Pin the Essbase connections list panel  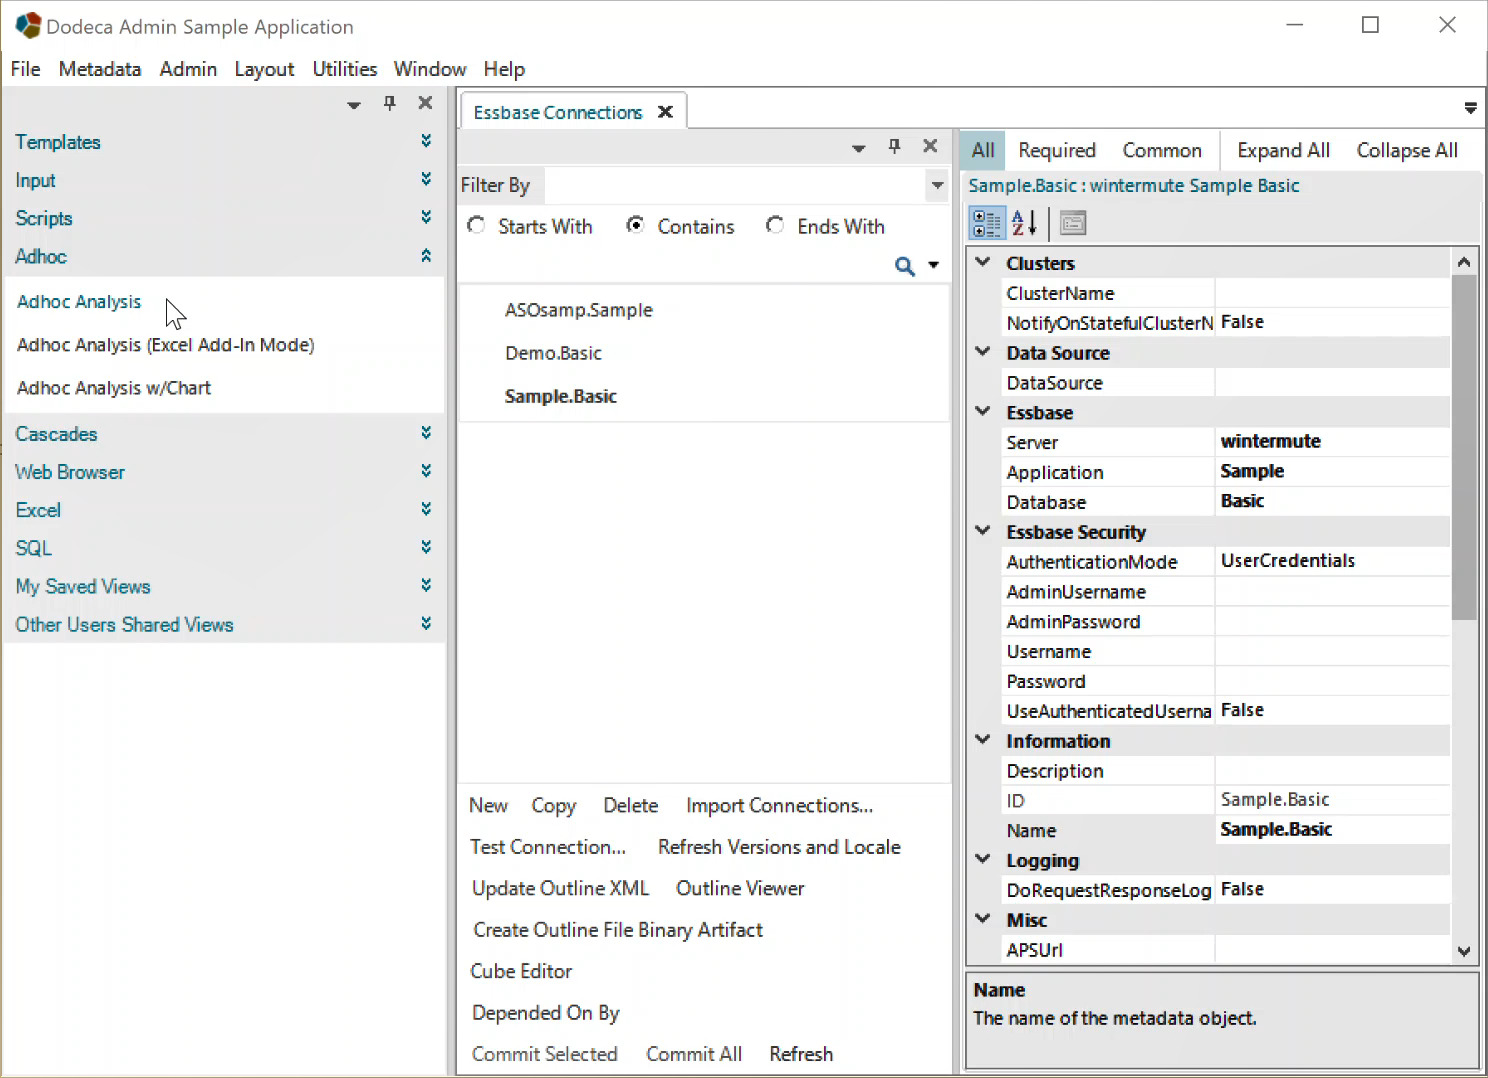click(x=895, y=147)
